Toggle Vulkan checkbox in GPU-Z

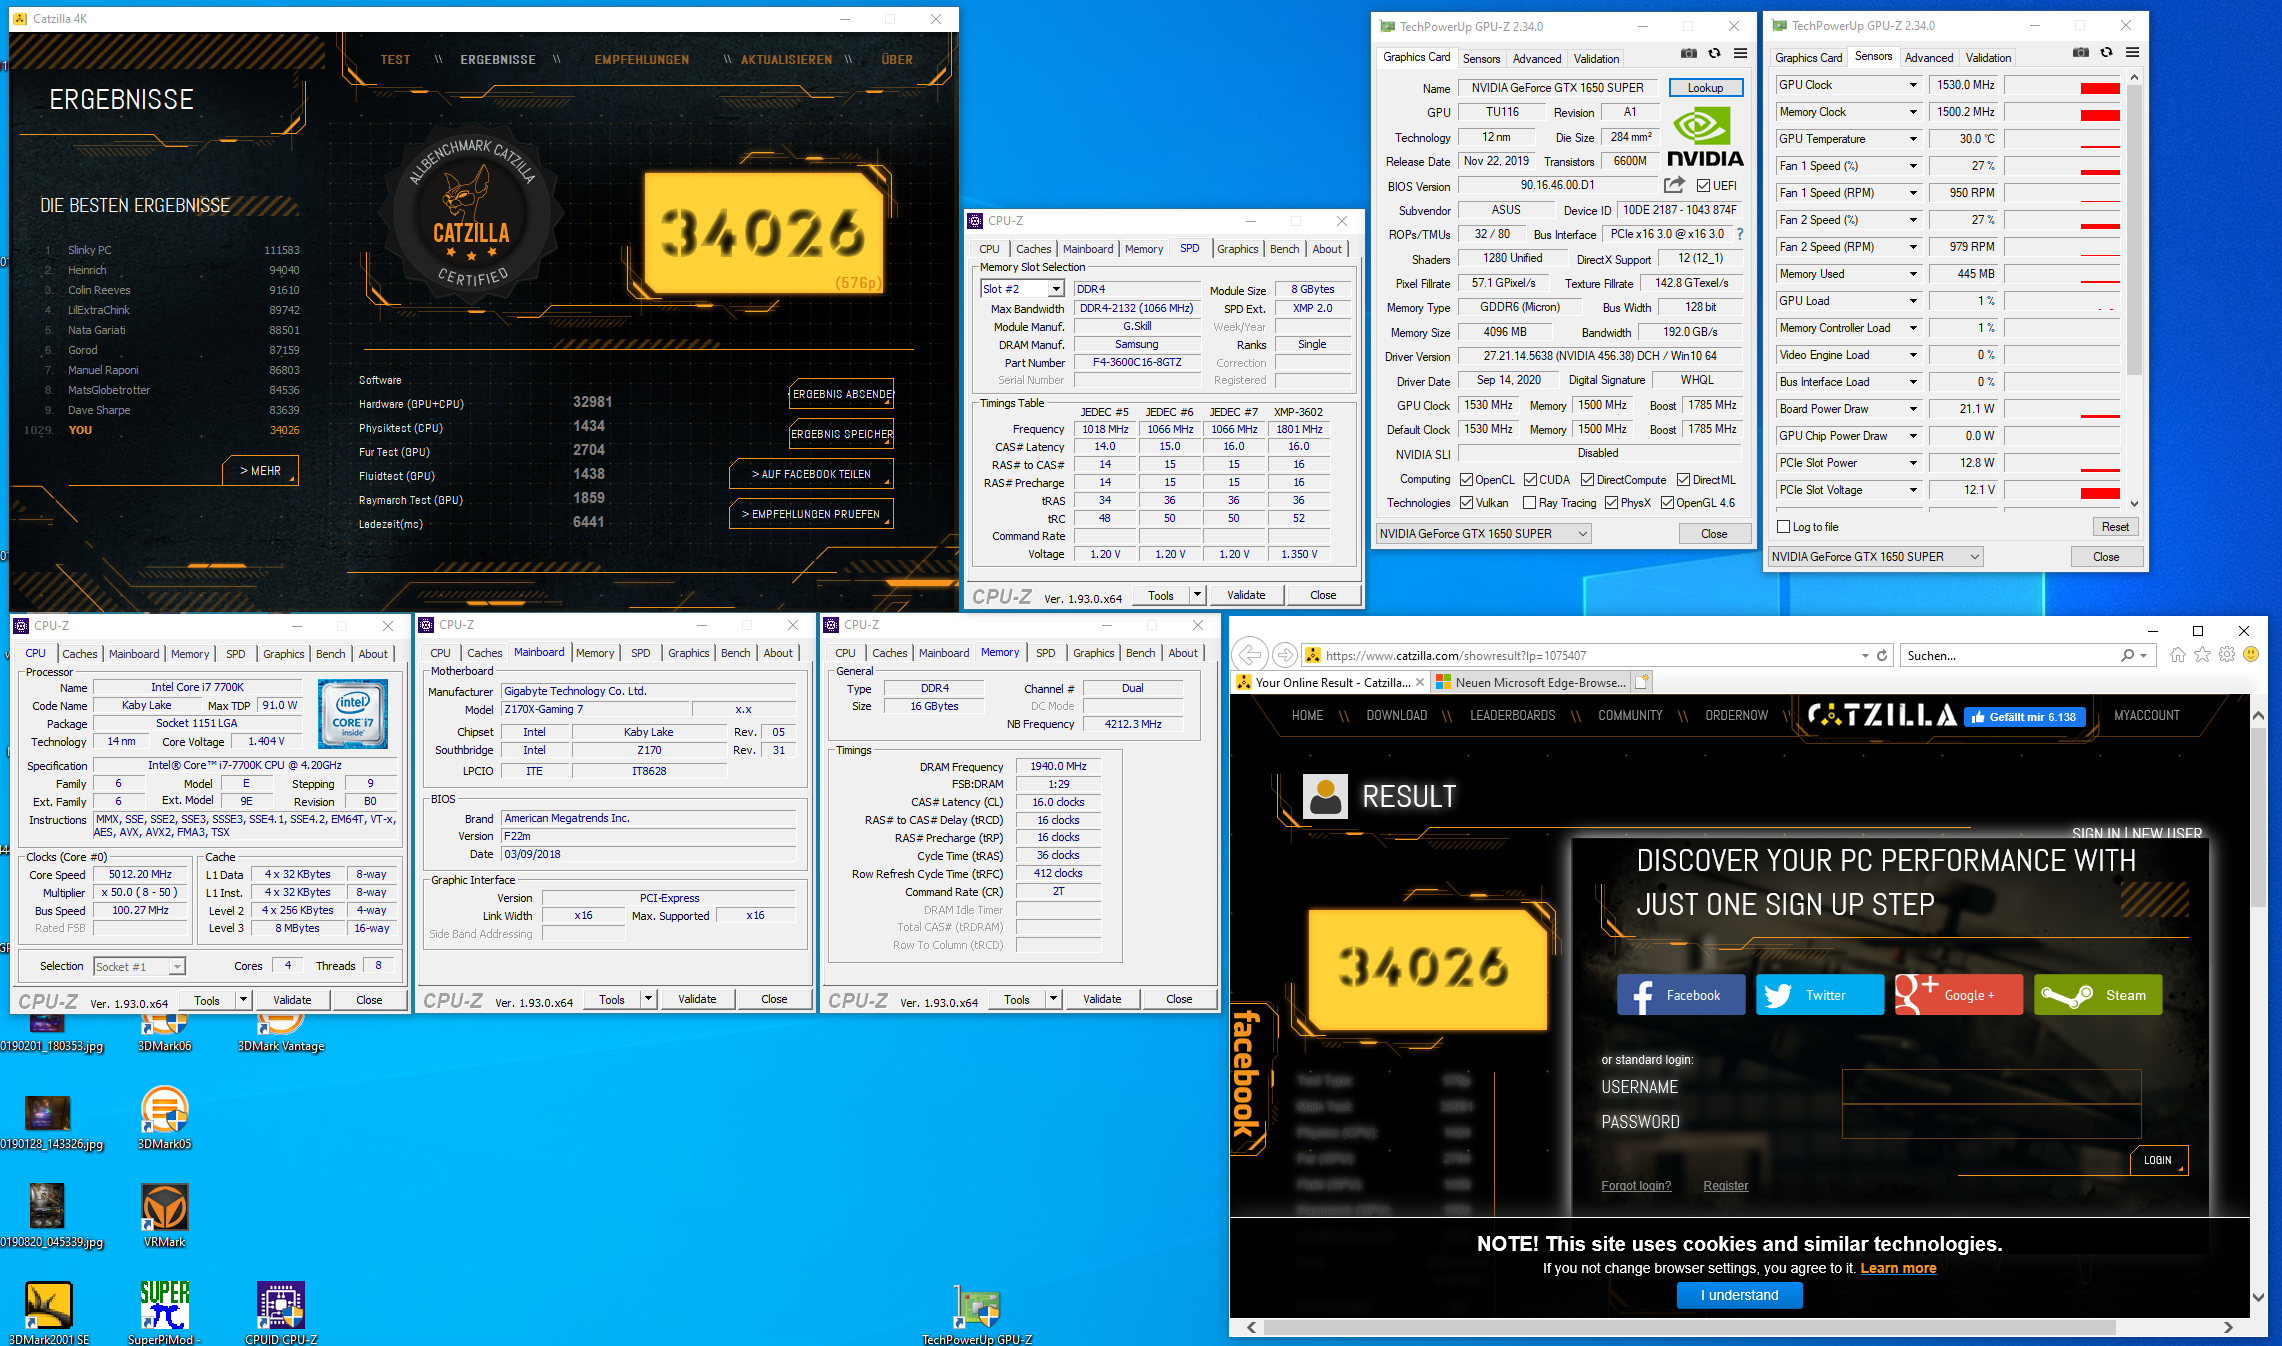point(1466,503)
